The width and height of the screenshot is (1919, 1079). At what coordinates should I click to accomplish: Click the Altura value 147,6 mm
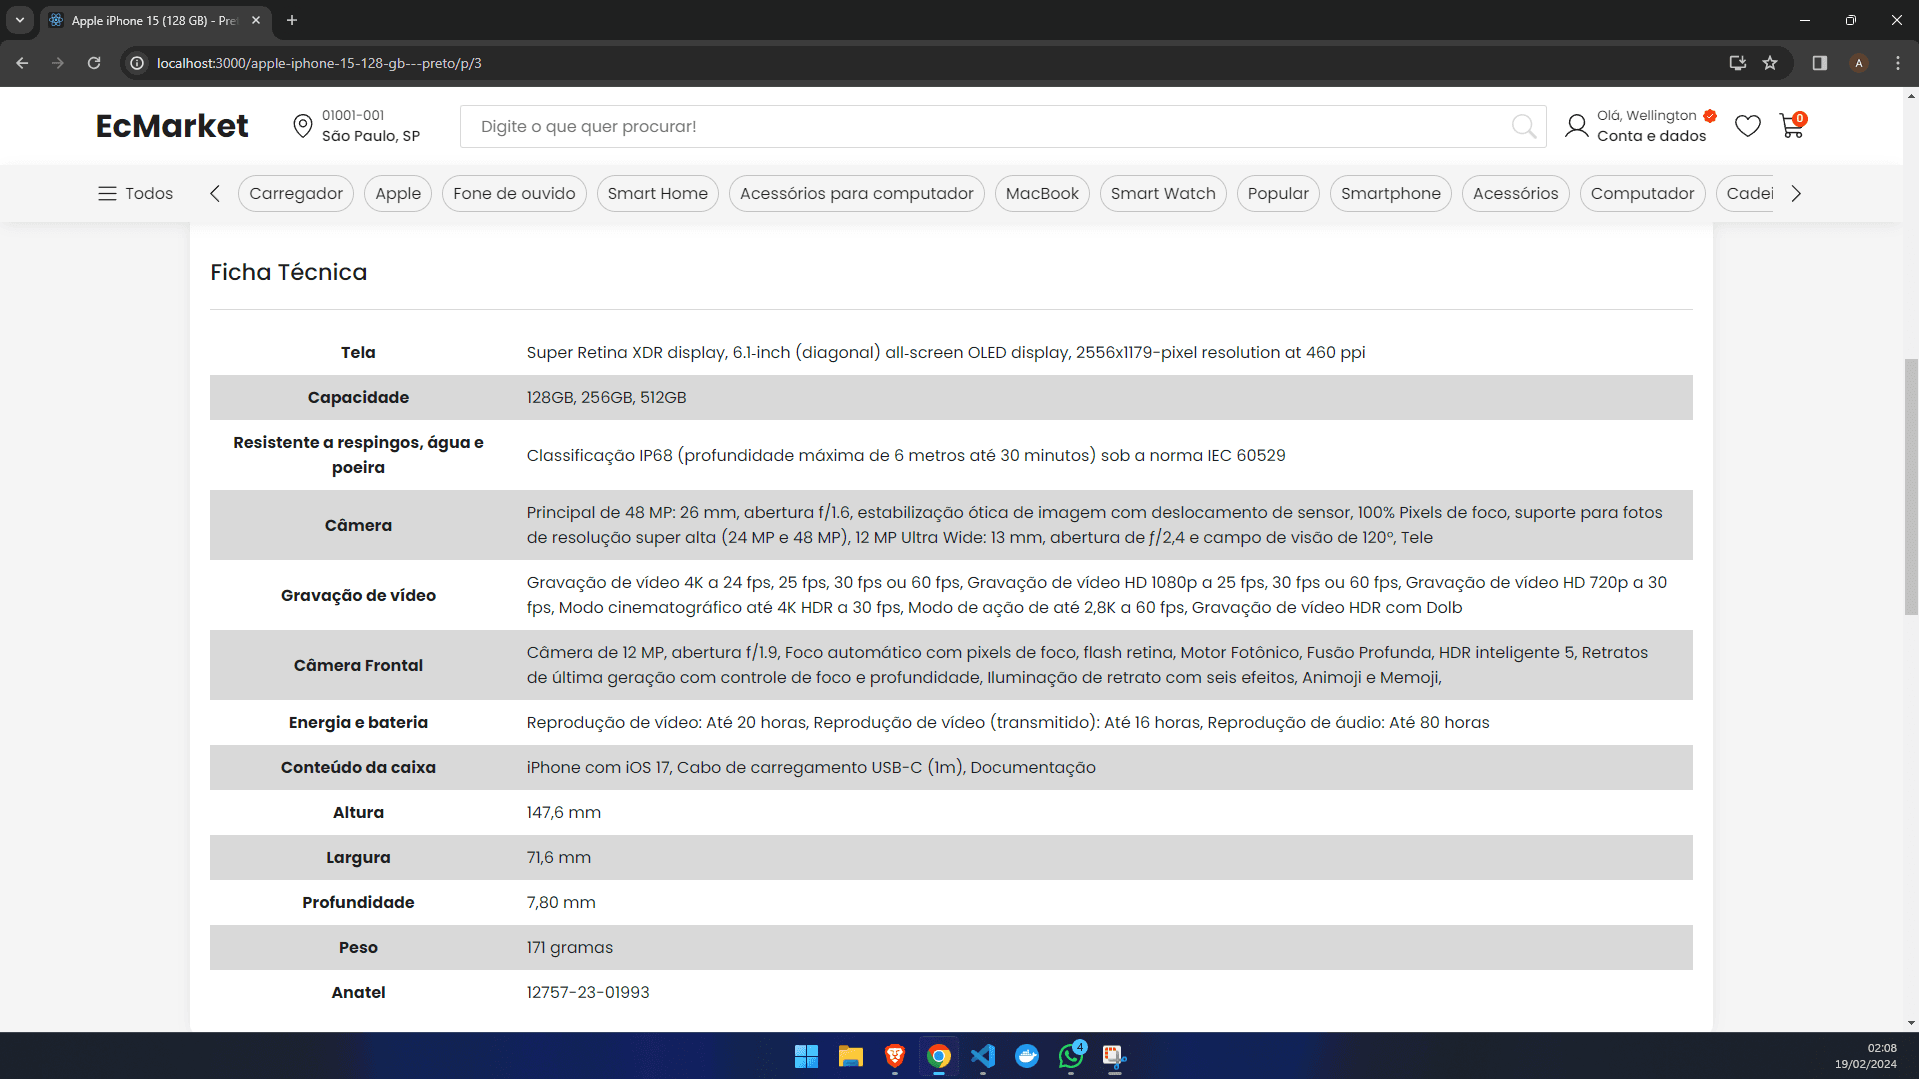click(564, 813)
